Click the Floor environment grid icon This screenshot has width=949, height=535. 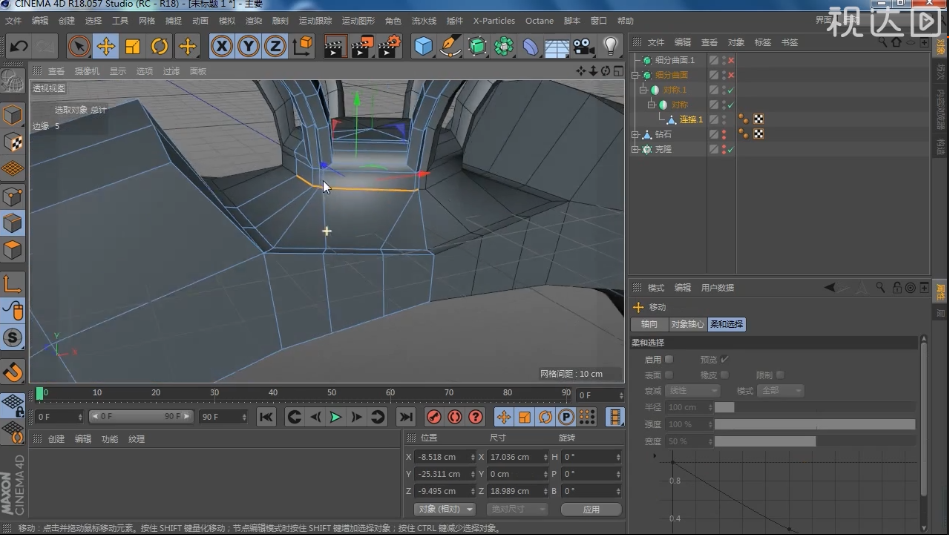(x=557, y=47)
